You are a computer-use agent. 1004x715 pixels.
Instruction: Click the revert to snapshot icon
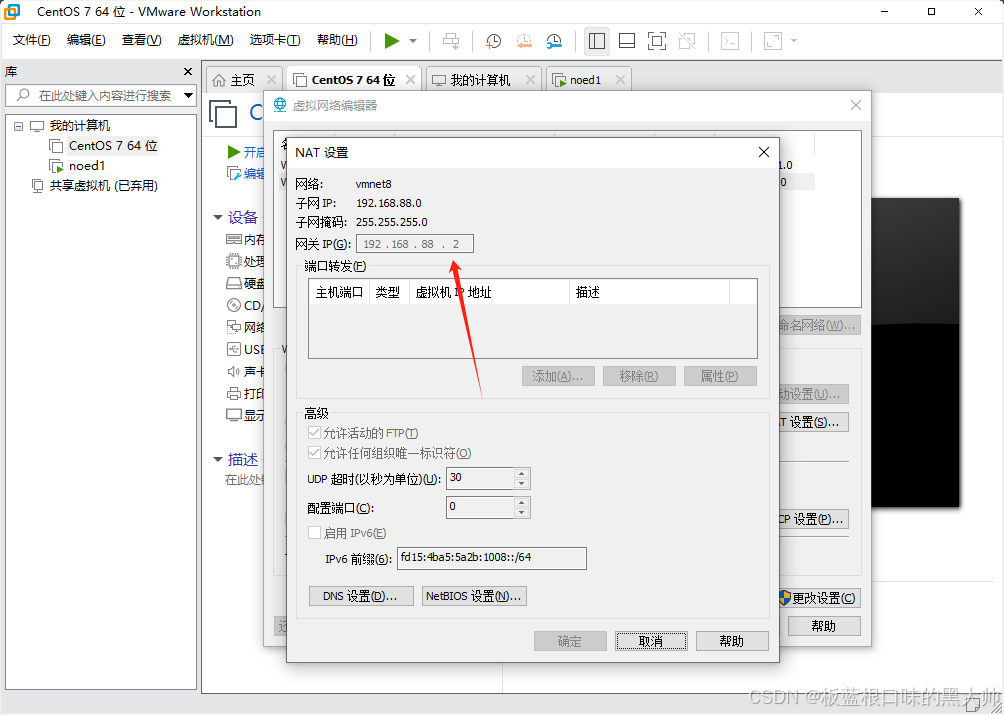click(524, 41)
